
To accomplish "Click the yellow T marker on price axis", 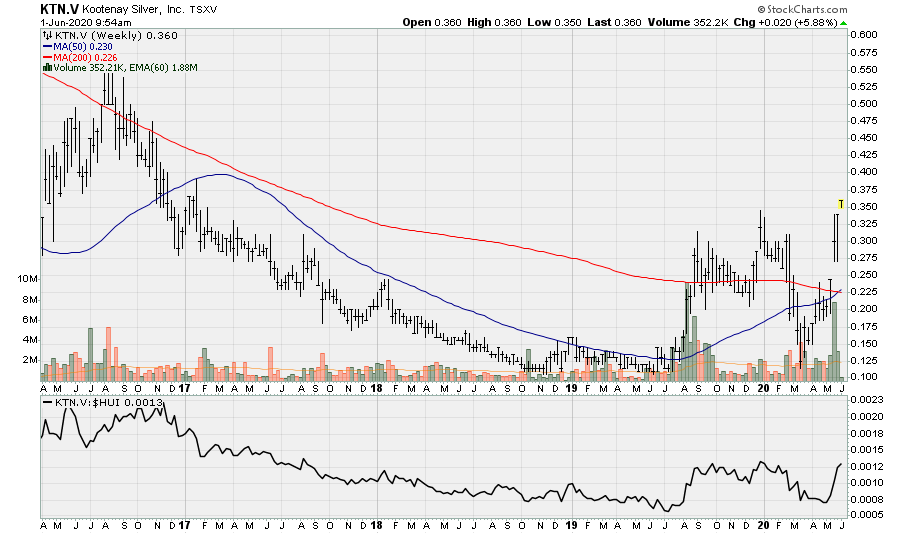I will pos(841,204).
